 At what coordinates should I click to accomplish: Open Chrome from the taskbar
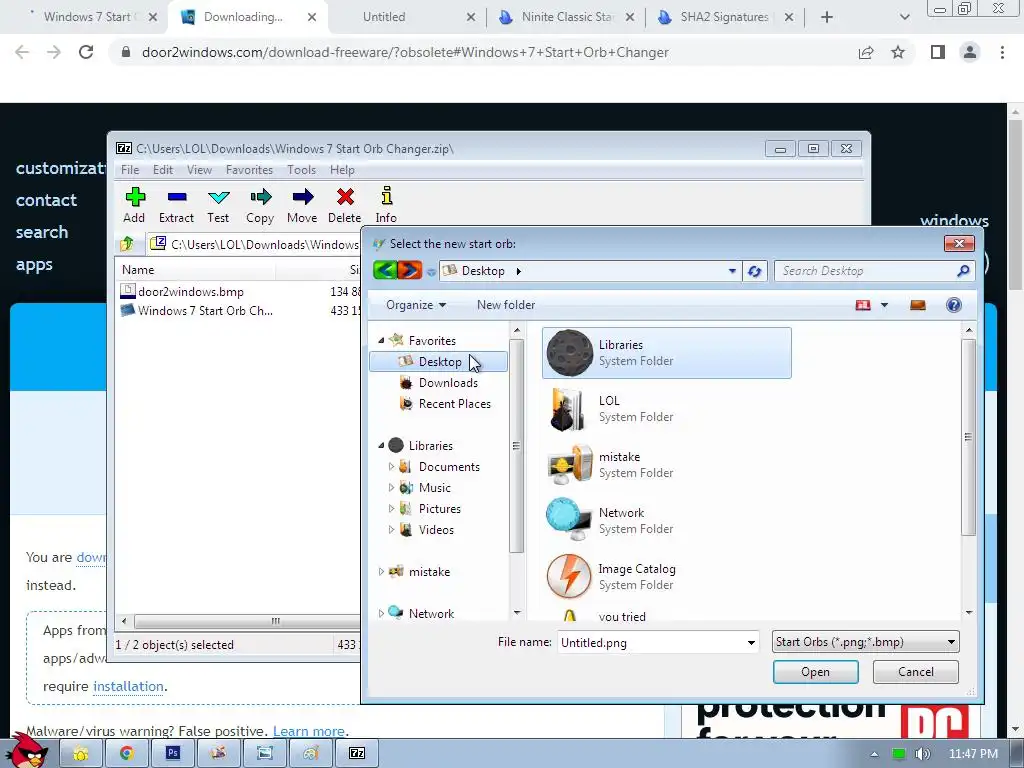pos(126,754)
